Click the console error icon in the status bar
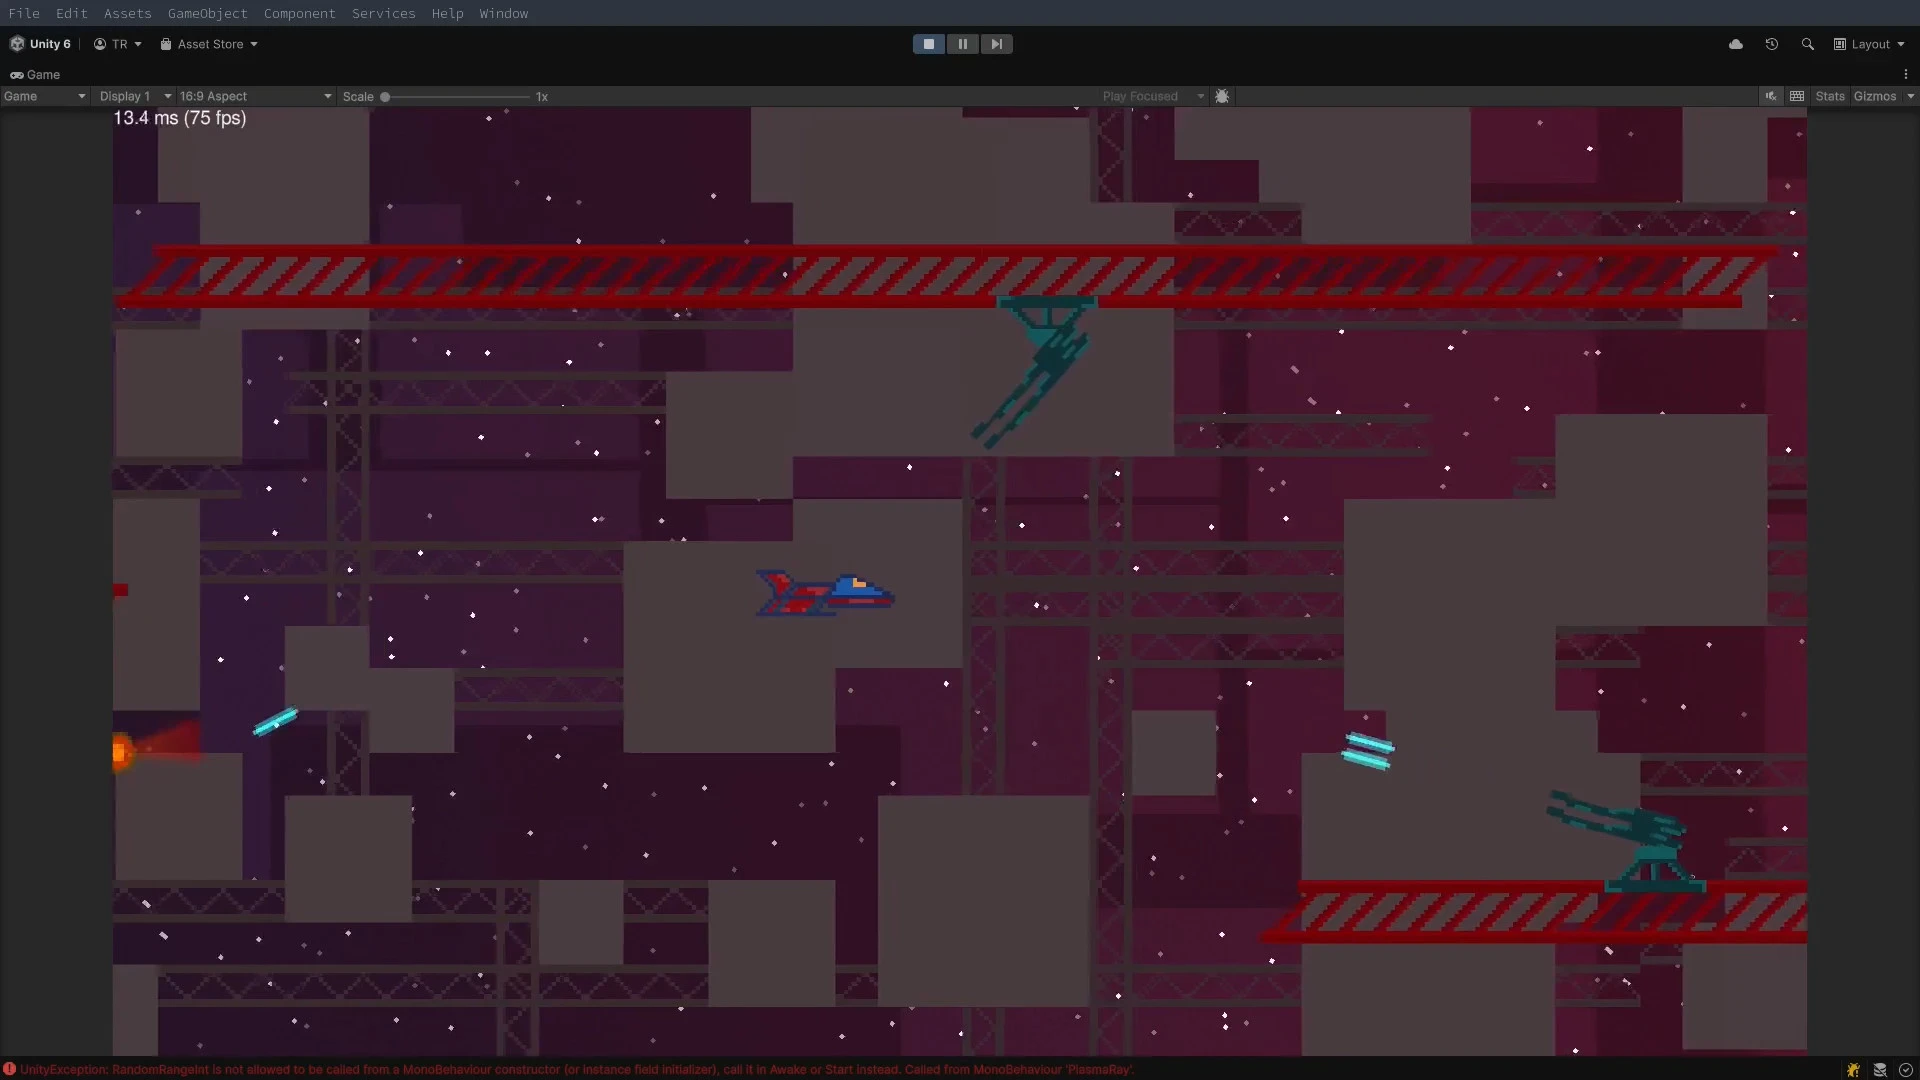Screen dimensions: 1920x1080 10,1069
